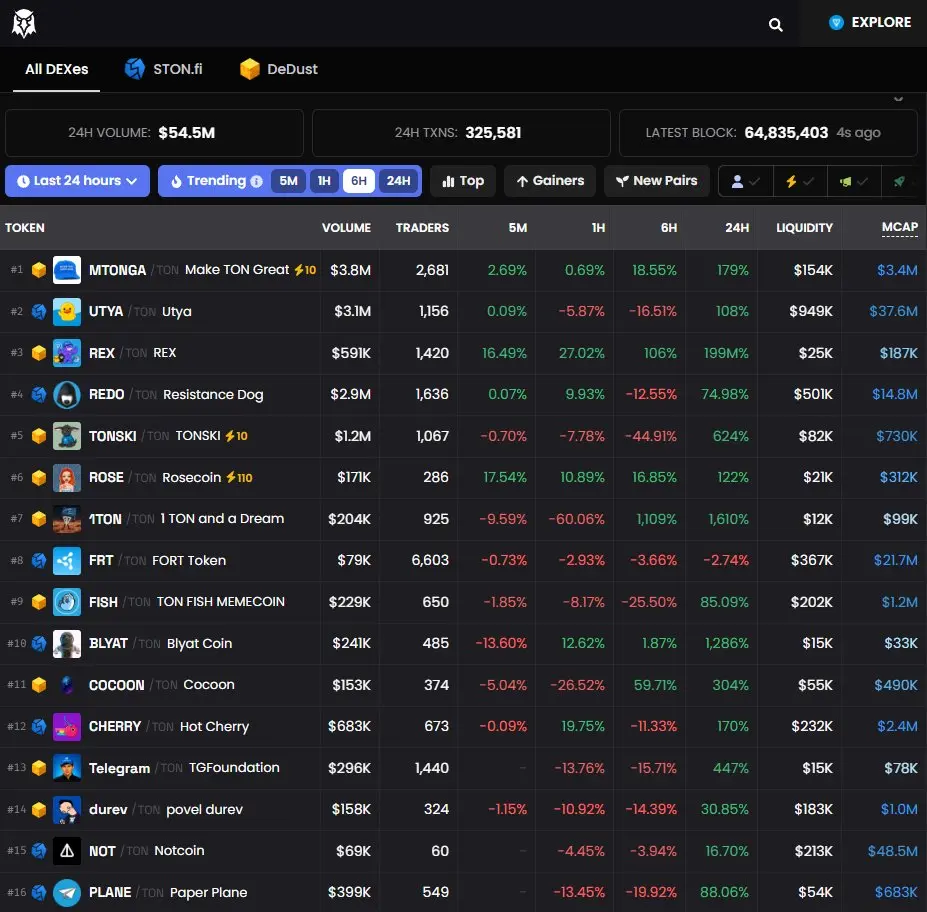Click the CHERRY volume $683K
927x912 pixels.
click(x=349, y=726)
